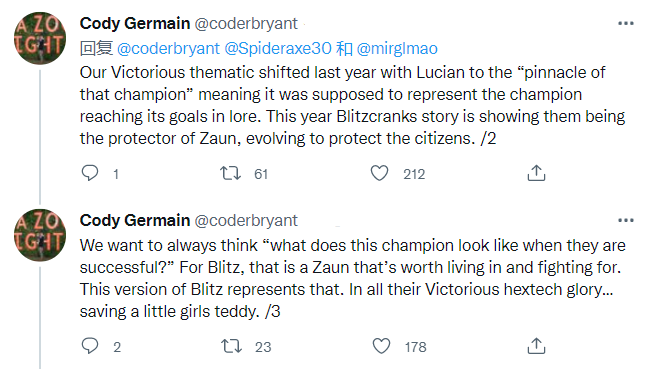Open the @mirglmao mention link
This screenshot has width=648, height=369.
click(397, 49)
